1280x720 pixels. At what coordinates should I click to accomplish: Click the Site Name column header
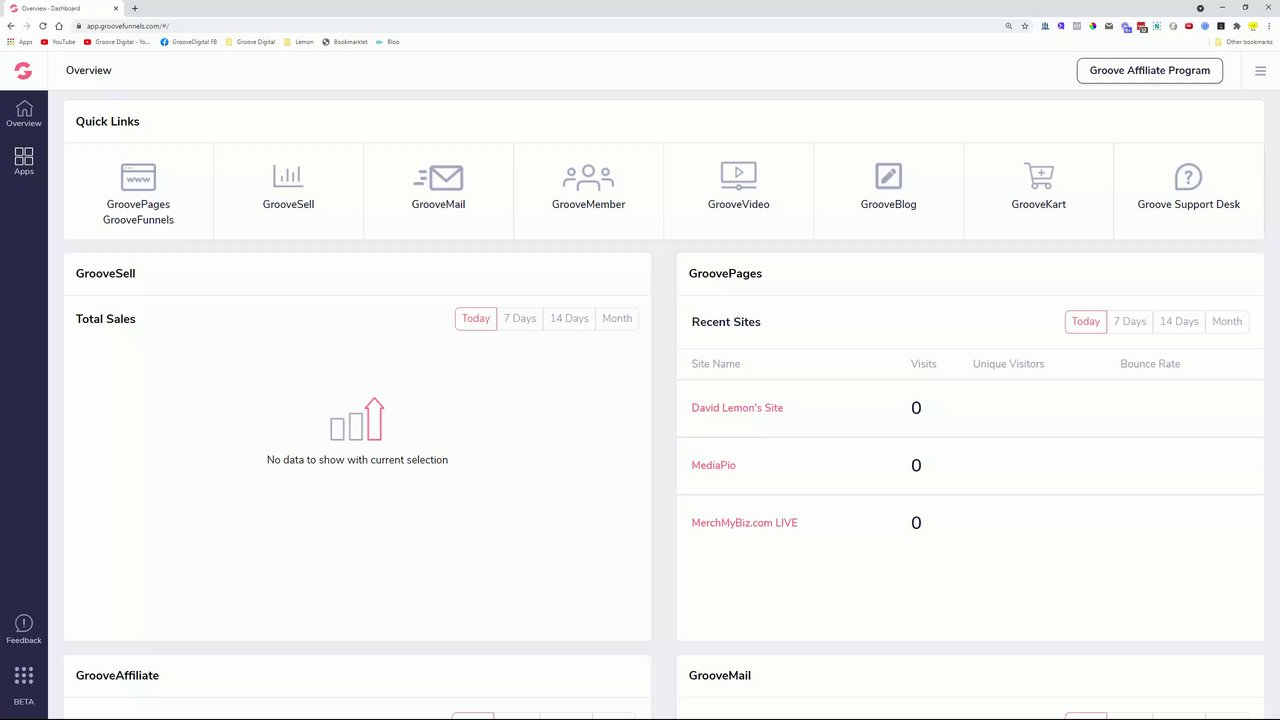tap(716, 364)
